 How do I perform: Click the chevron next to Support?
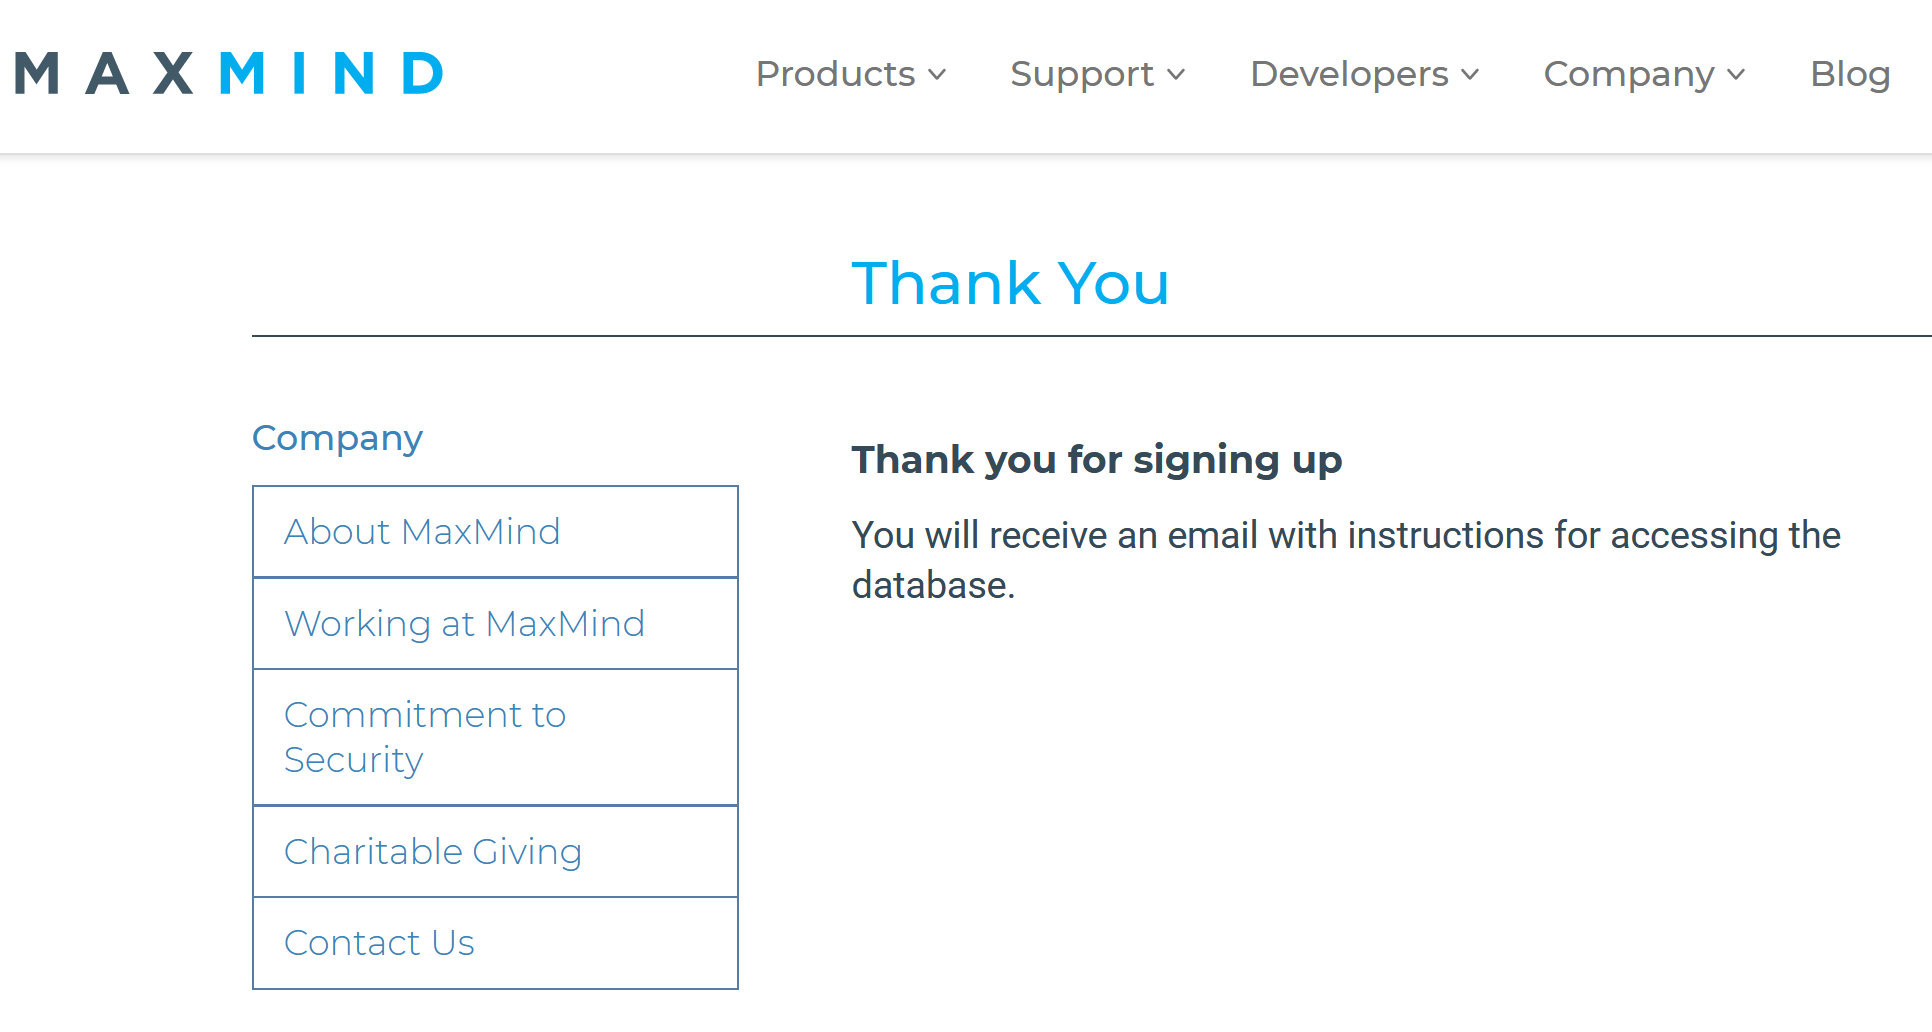[x=1176, y=75]
